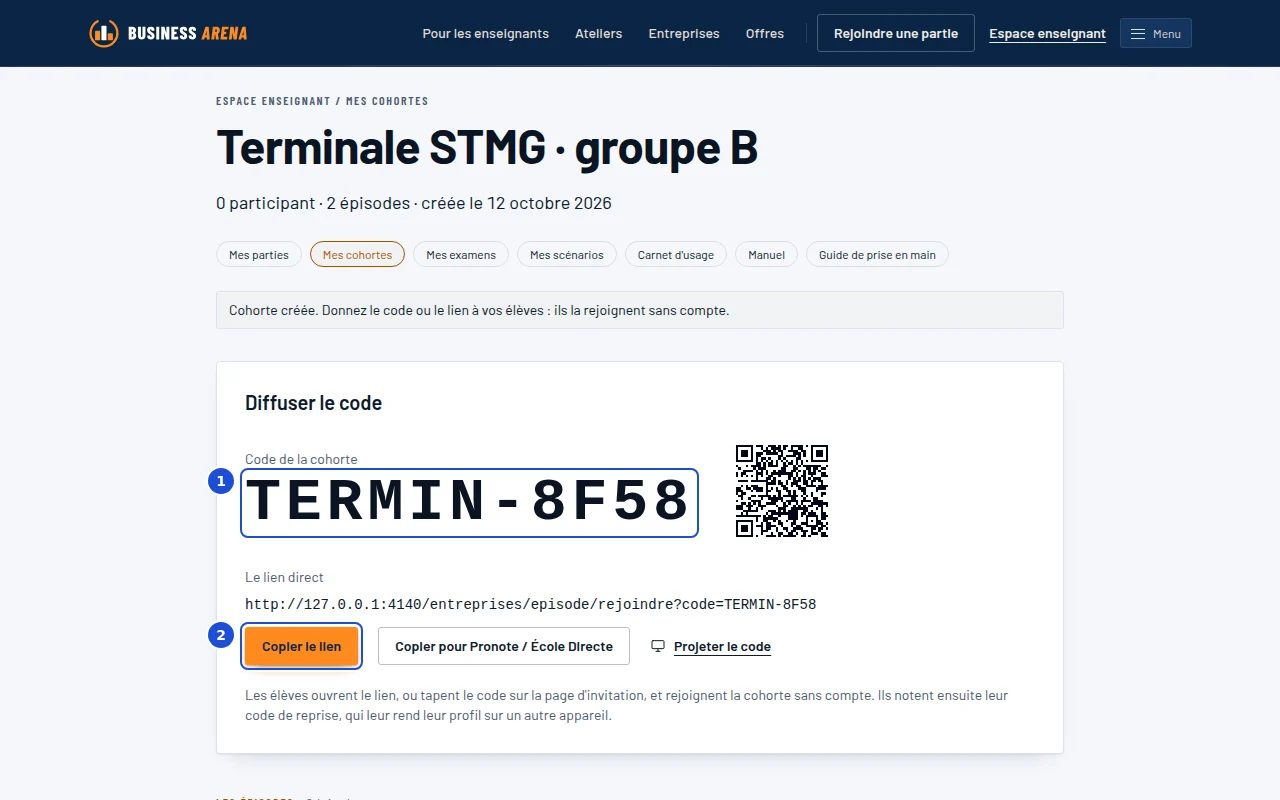Open the hamburger Menu button
1280x800 pixels.
(x=1156, y=33)
